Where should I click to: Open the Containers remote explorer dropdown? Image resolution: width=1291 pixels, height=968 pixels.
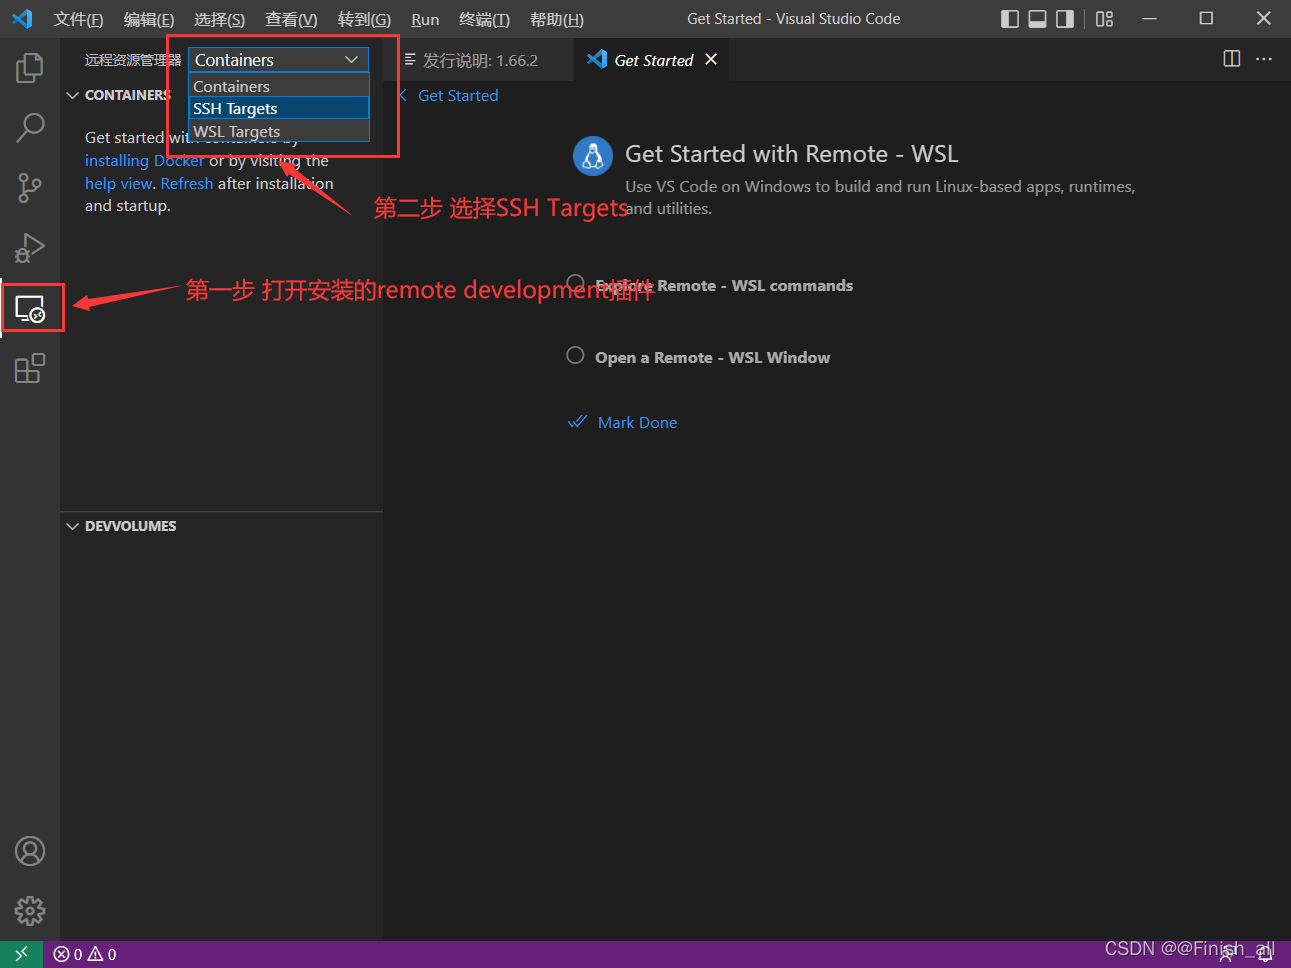(279, 60)
